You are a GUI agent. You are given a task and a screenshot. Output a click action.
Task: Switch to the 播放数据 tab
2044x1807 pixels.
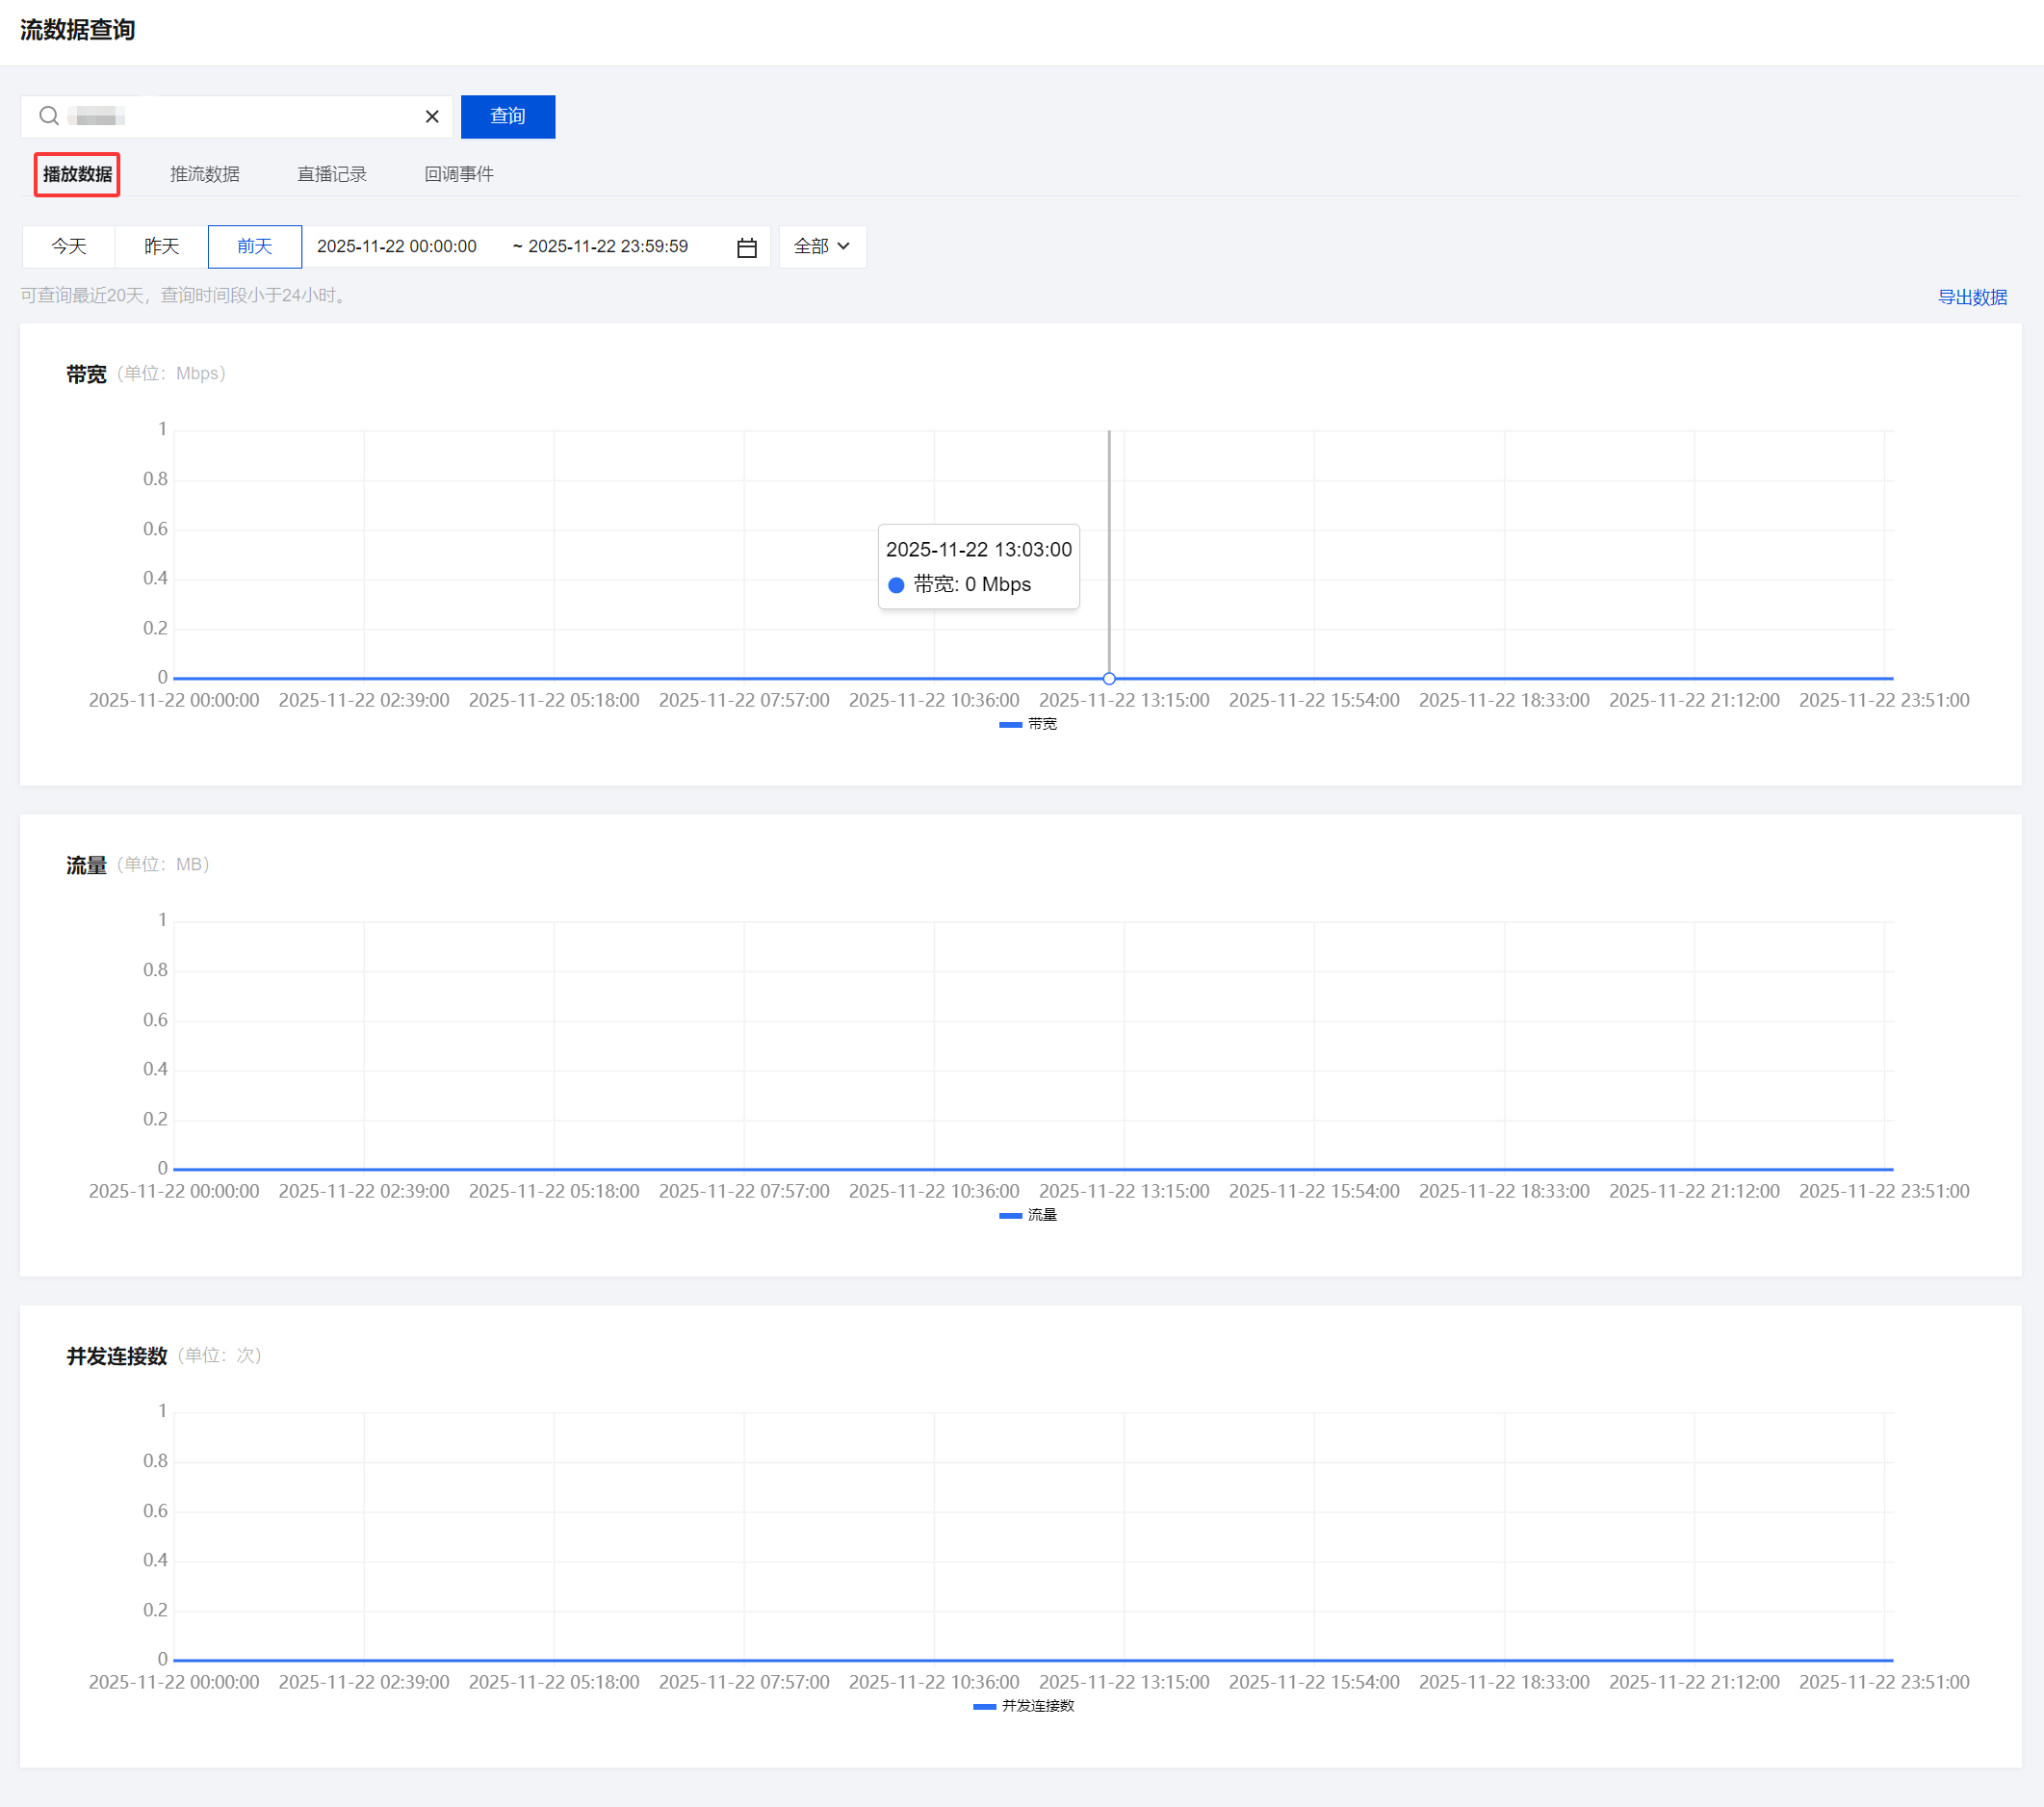pyautogui.click(x=77, y=174)
